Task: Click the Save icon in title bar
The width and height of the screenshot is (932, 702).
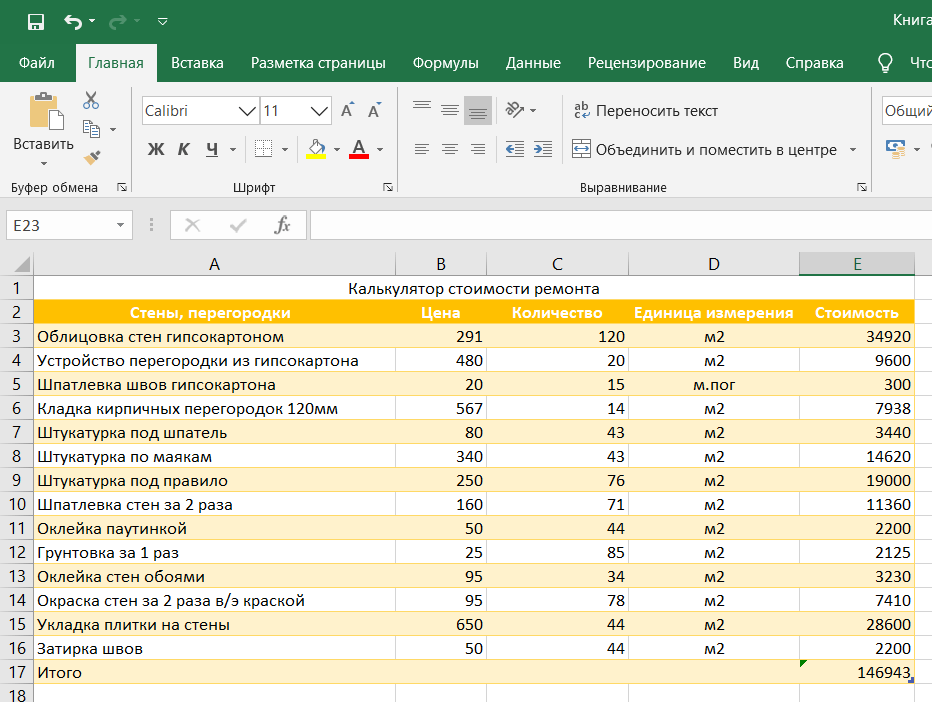Action: click(35, 21)
